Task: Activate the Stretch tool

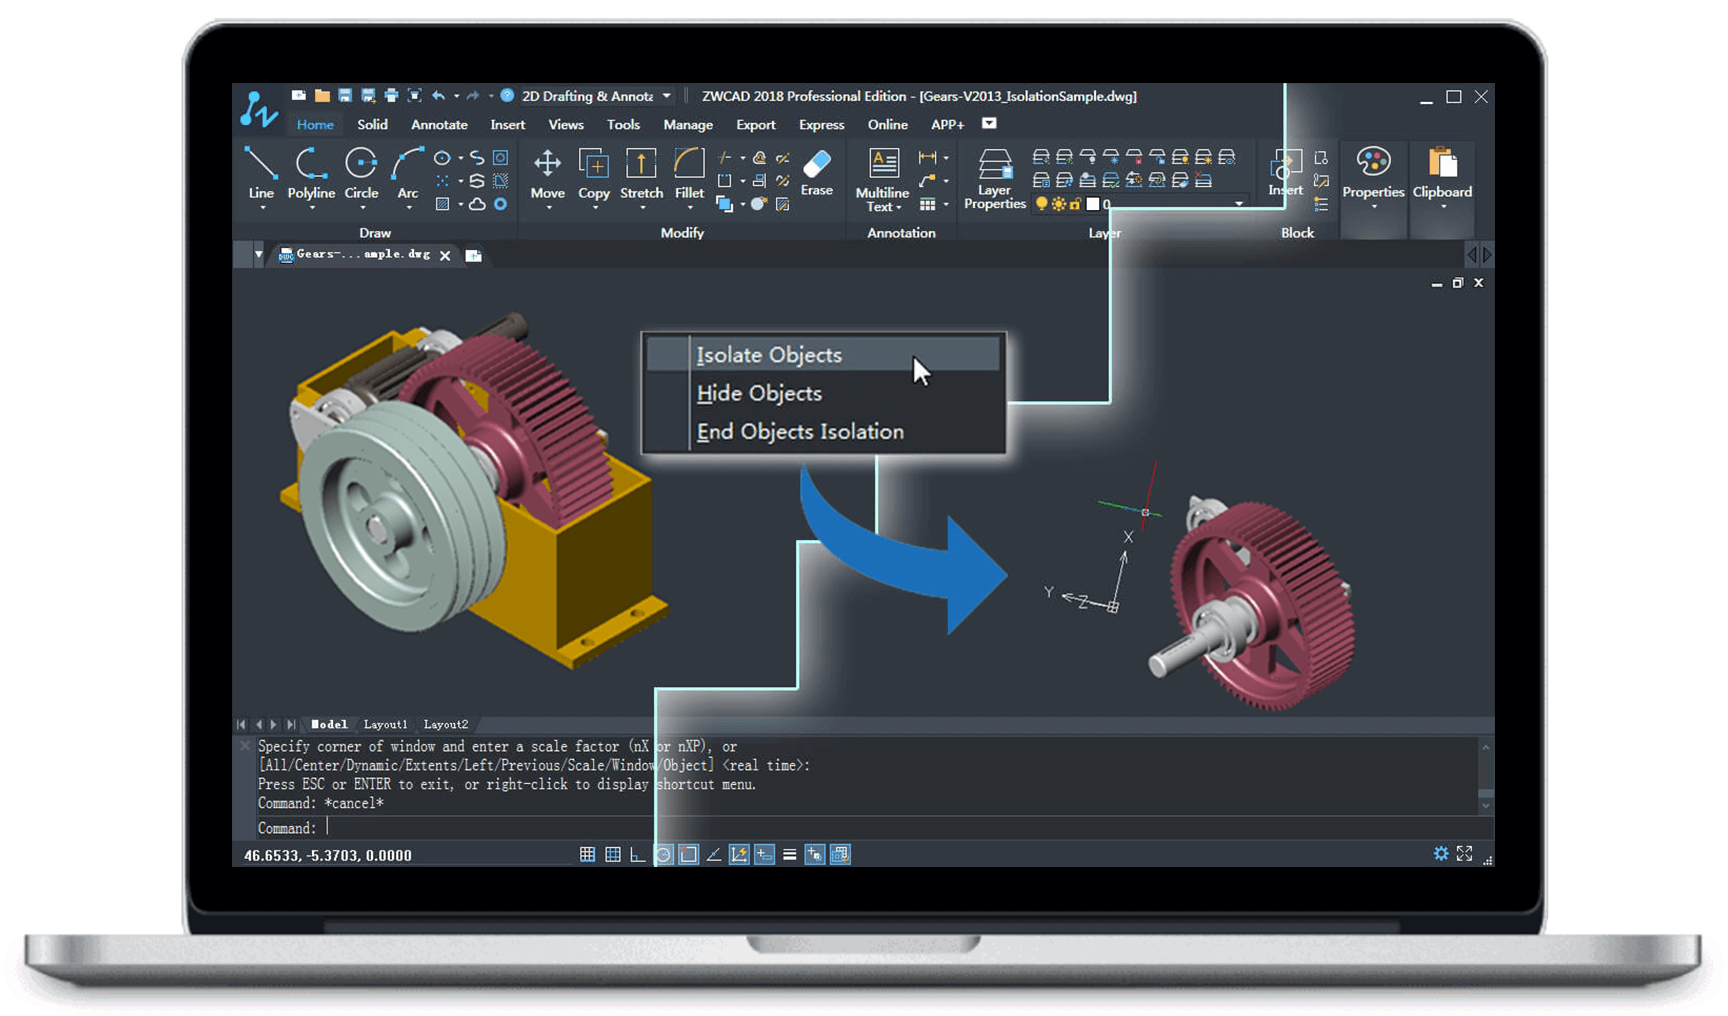Action: (641, 172)
